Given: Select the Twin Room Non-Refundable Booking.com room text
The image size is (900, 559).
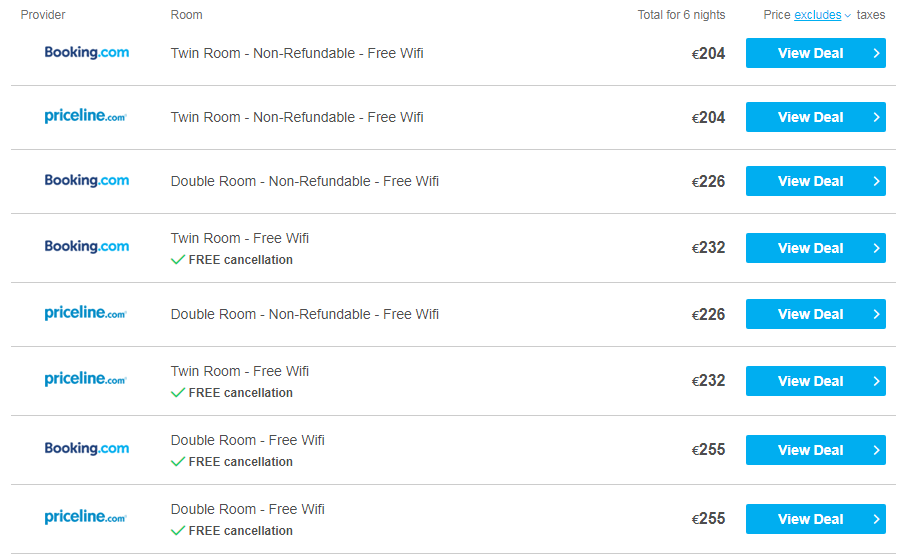Looking at the screenshot, I should point(297,53).
